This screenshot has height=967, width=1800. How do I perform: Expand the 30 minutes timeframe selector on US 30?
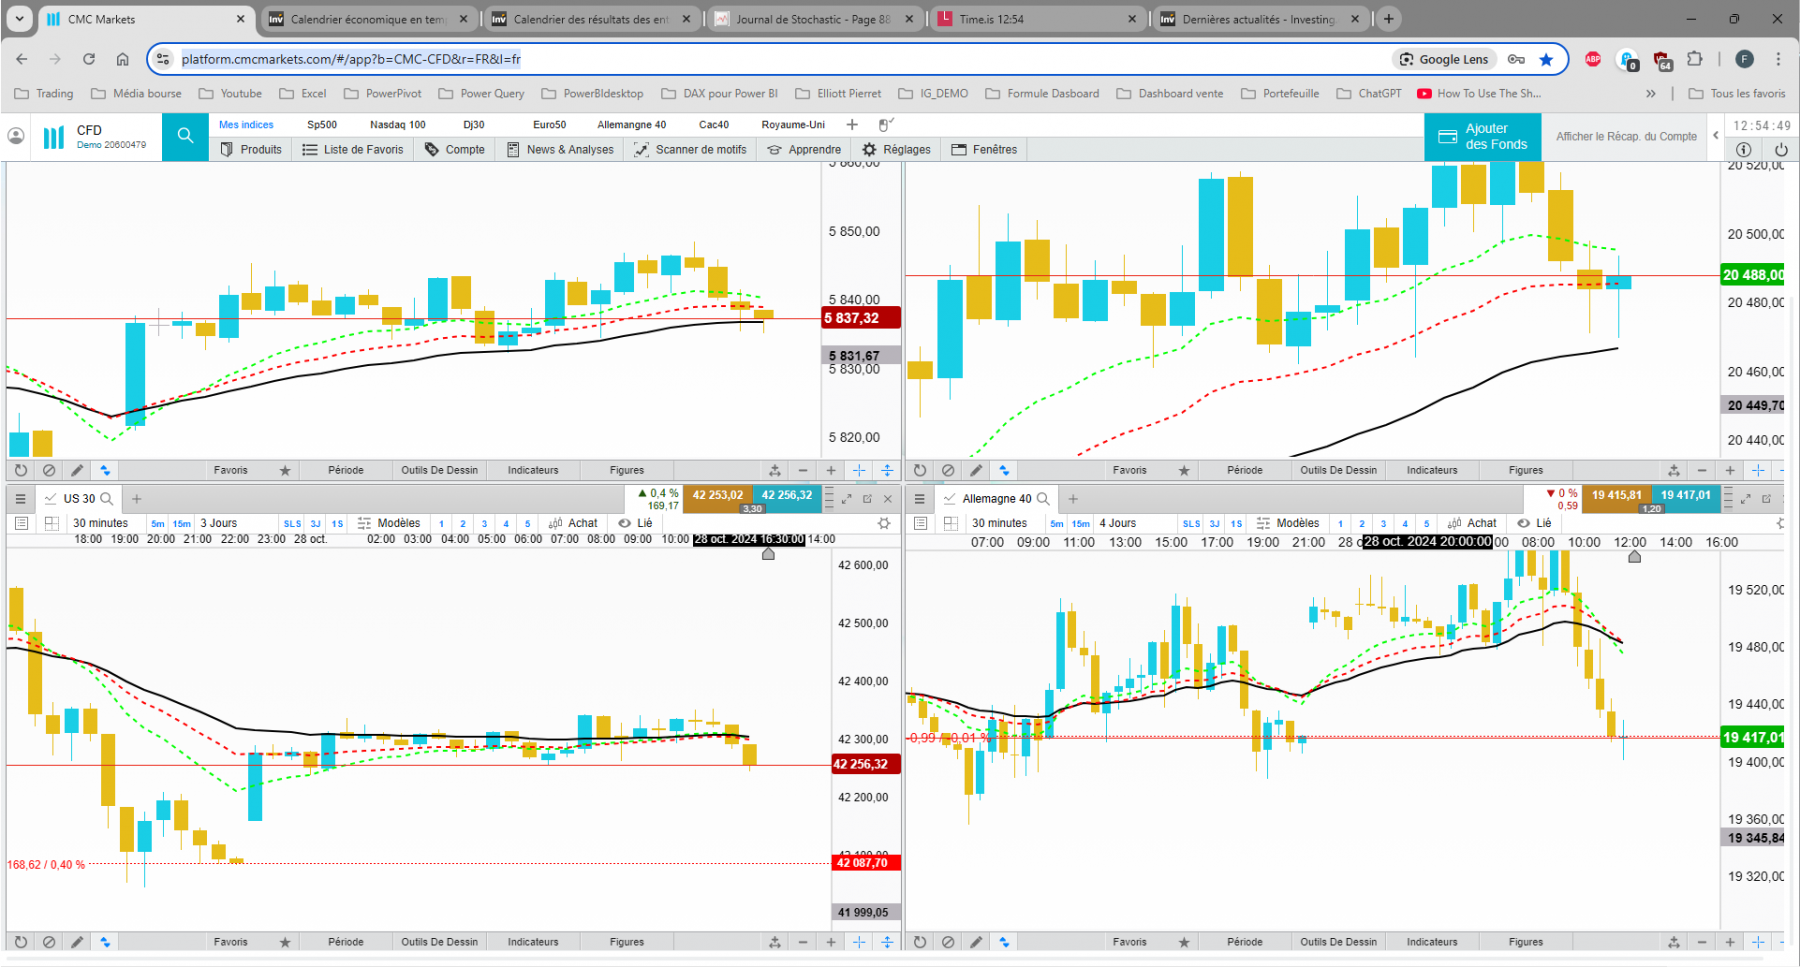(100, 523)
